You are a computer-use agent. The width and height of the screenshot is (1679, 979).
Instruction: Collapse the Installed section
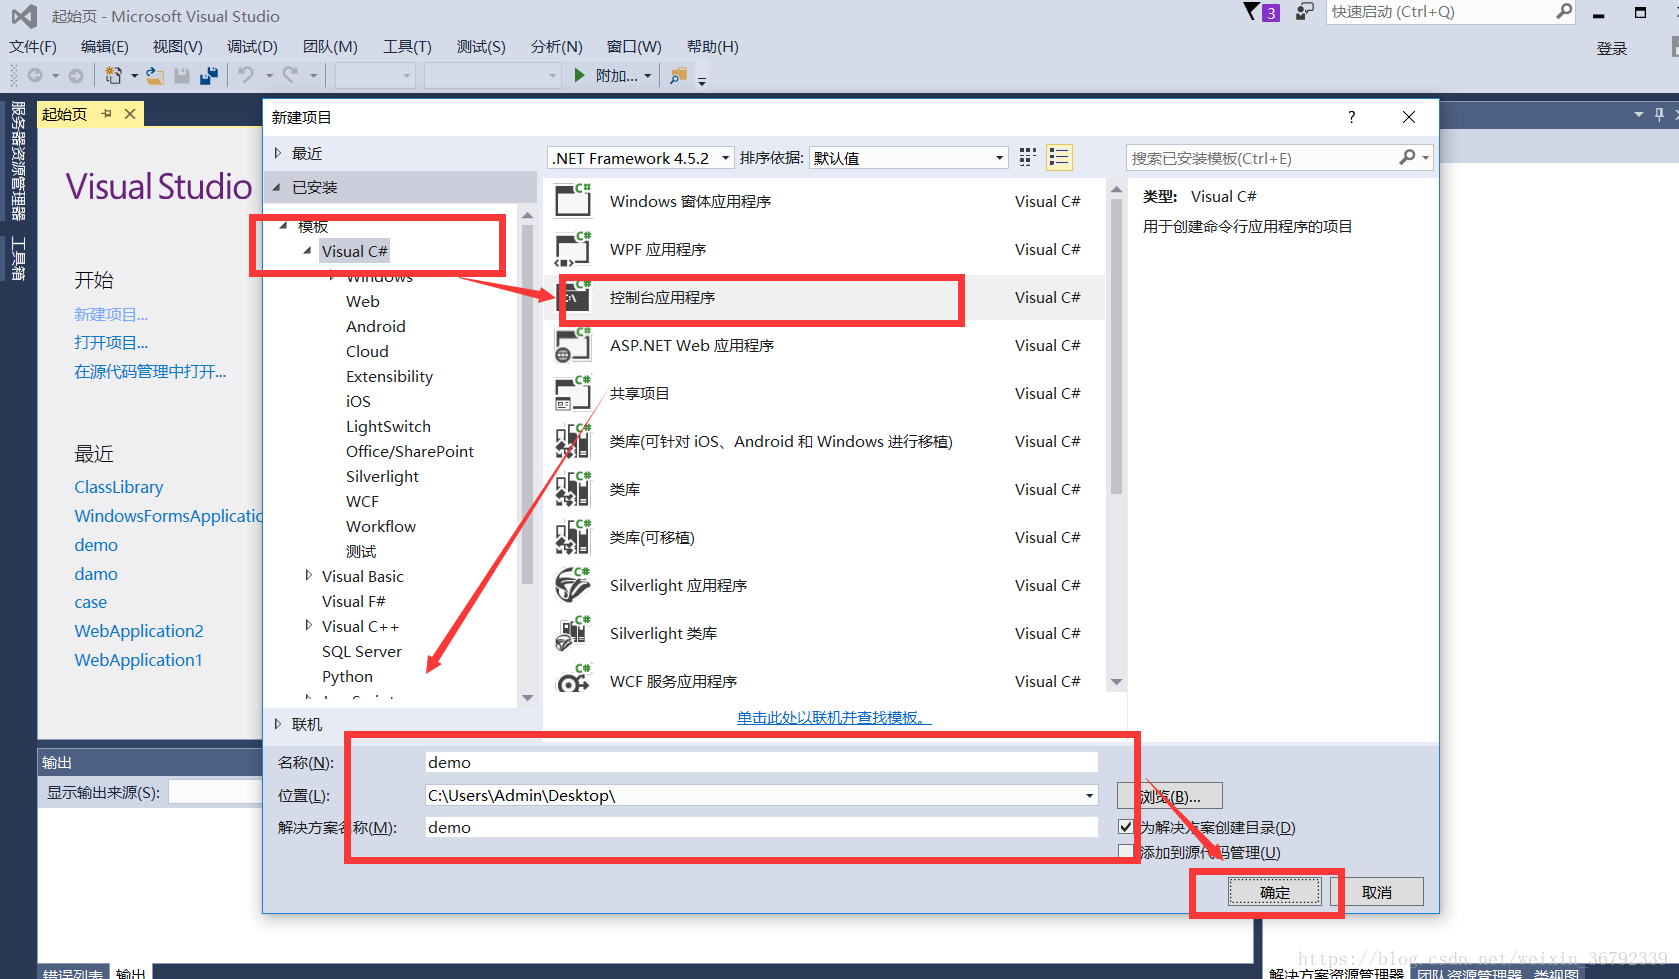point(278,187)
